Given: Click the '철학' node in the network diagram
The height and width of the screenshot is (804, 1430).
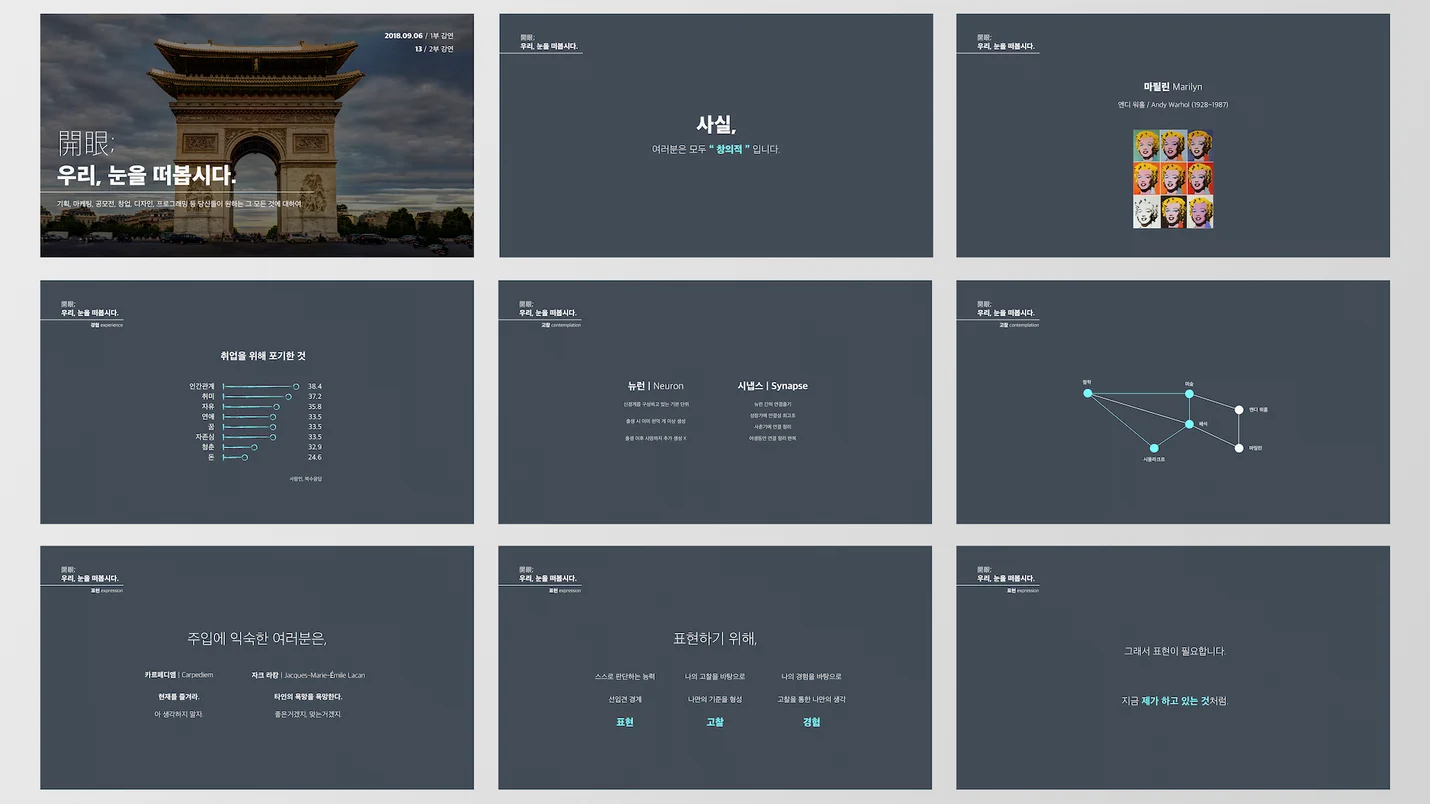Looking at the screenshot, I should pyautogui.click(x=1088, y=393).
